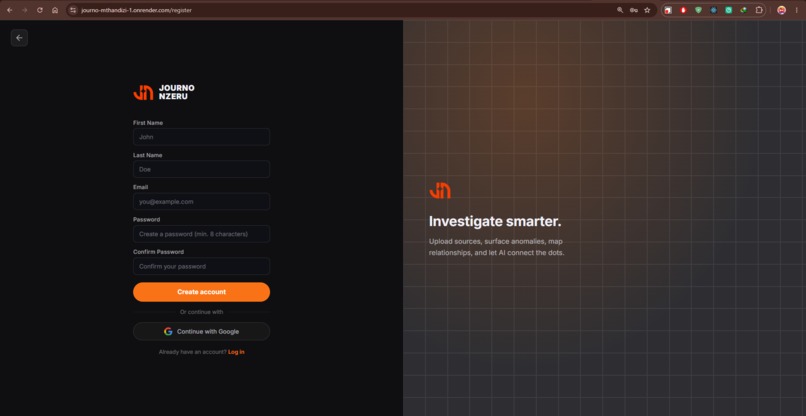Focus the Email input field
Image resolution: width=806 pixels, height=416 pixels.
tap(202, 202)
